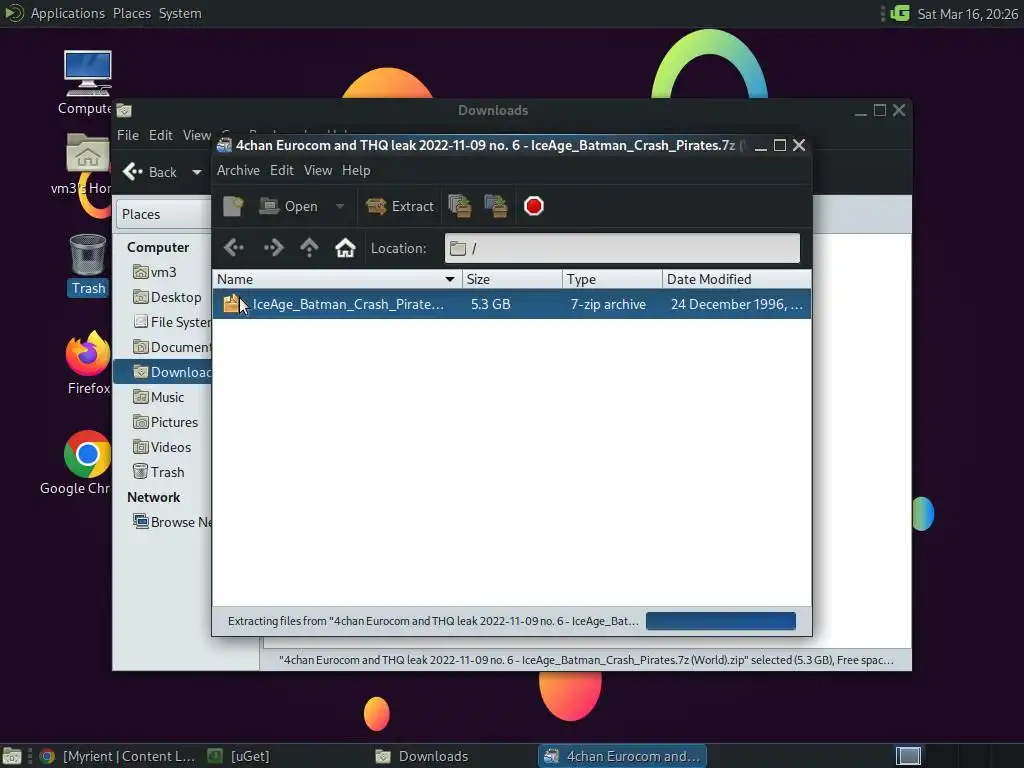Open the Applications menu in top panel
Screen dimensions: 1024x768
coord(67,13)
